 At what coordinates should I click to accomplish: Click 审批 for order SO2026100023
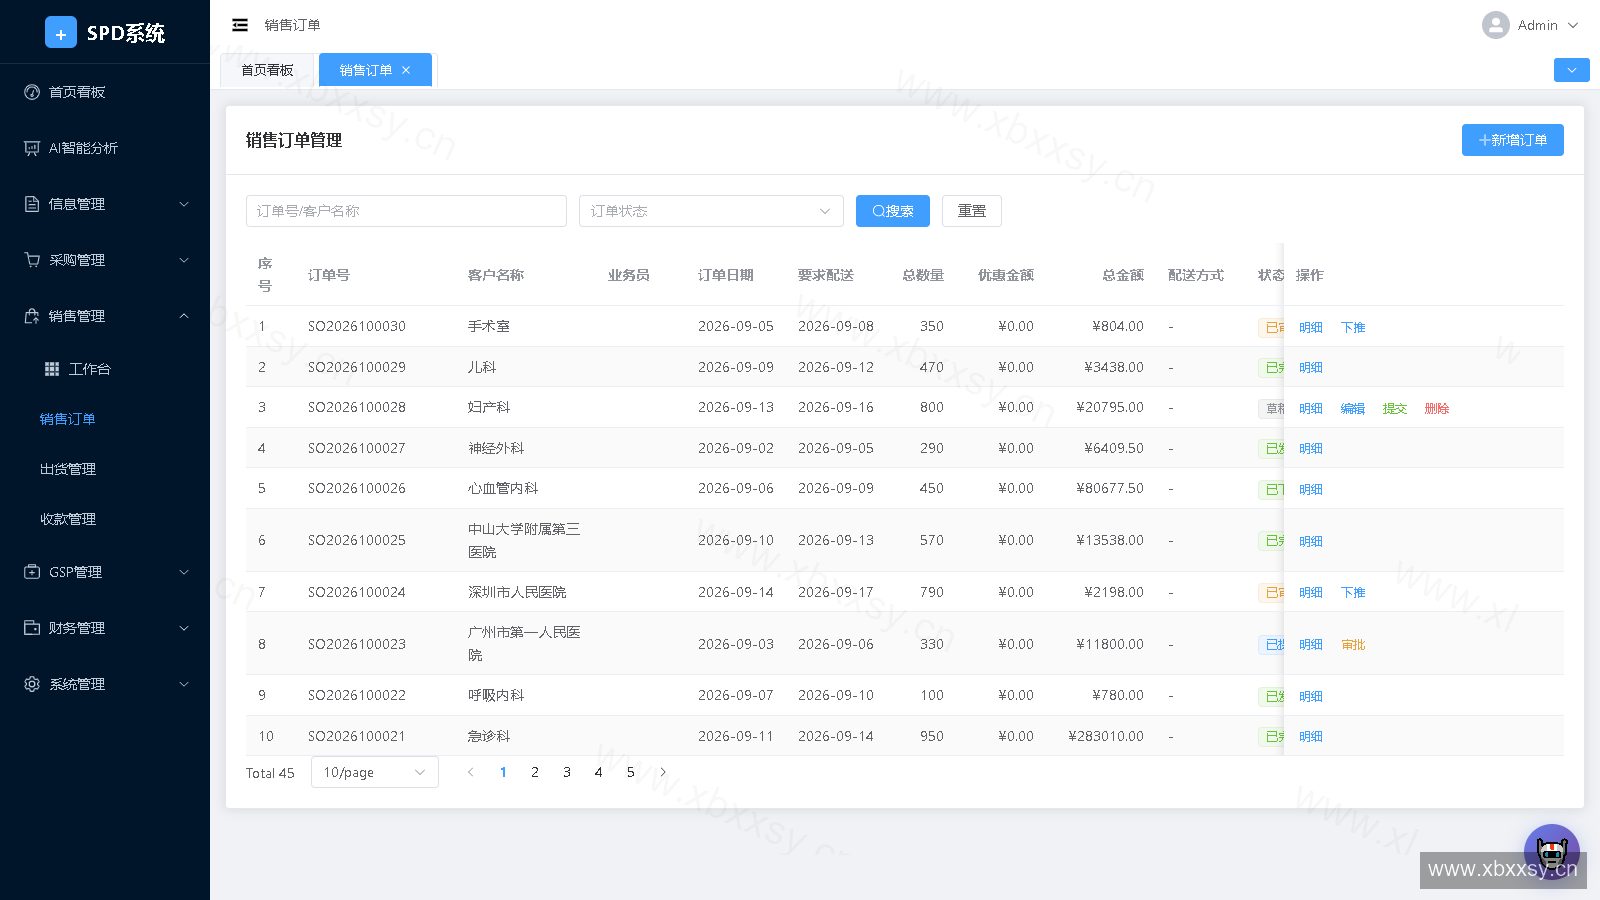(x=1353, y=644)
